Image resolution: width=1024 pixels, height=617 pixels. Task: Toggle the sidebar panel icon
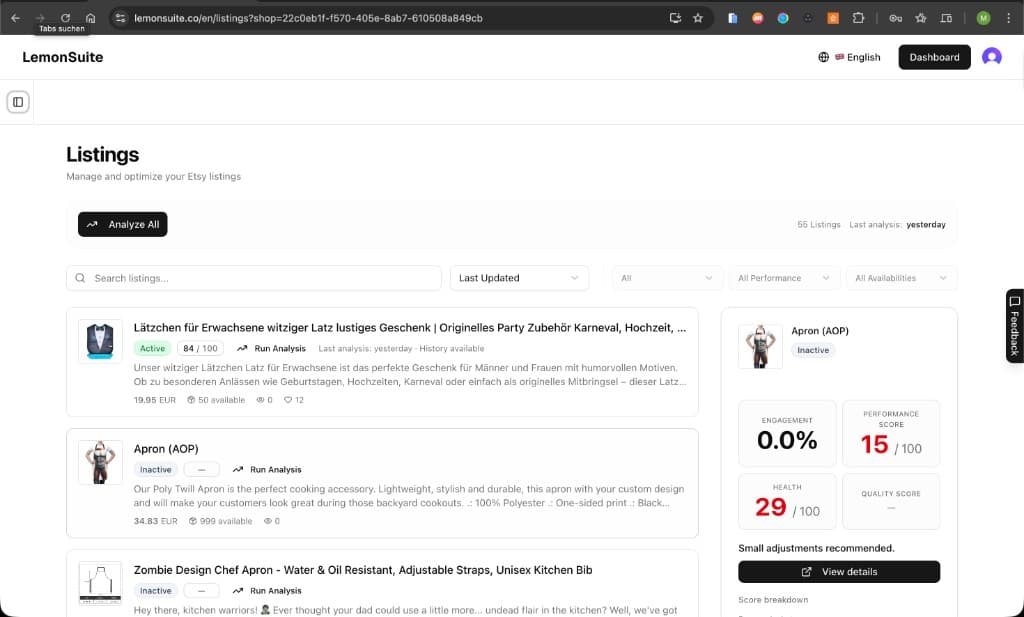(18, 102)
